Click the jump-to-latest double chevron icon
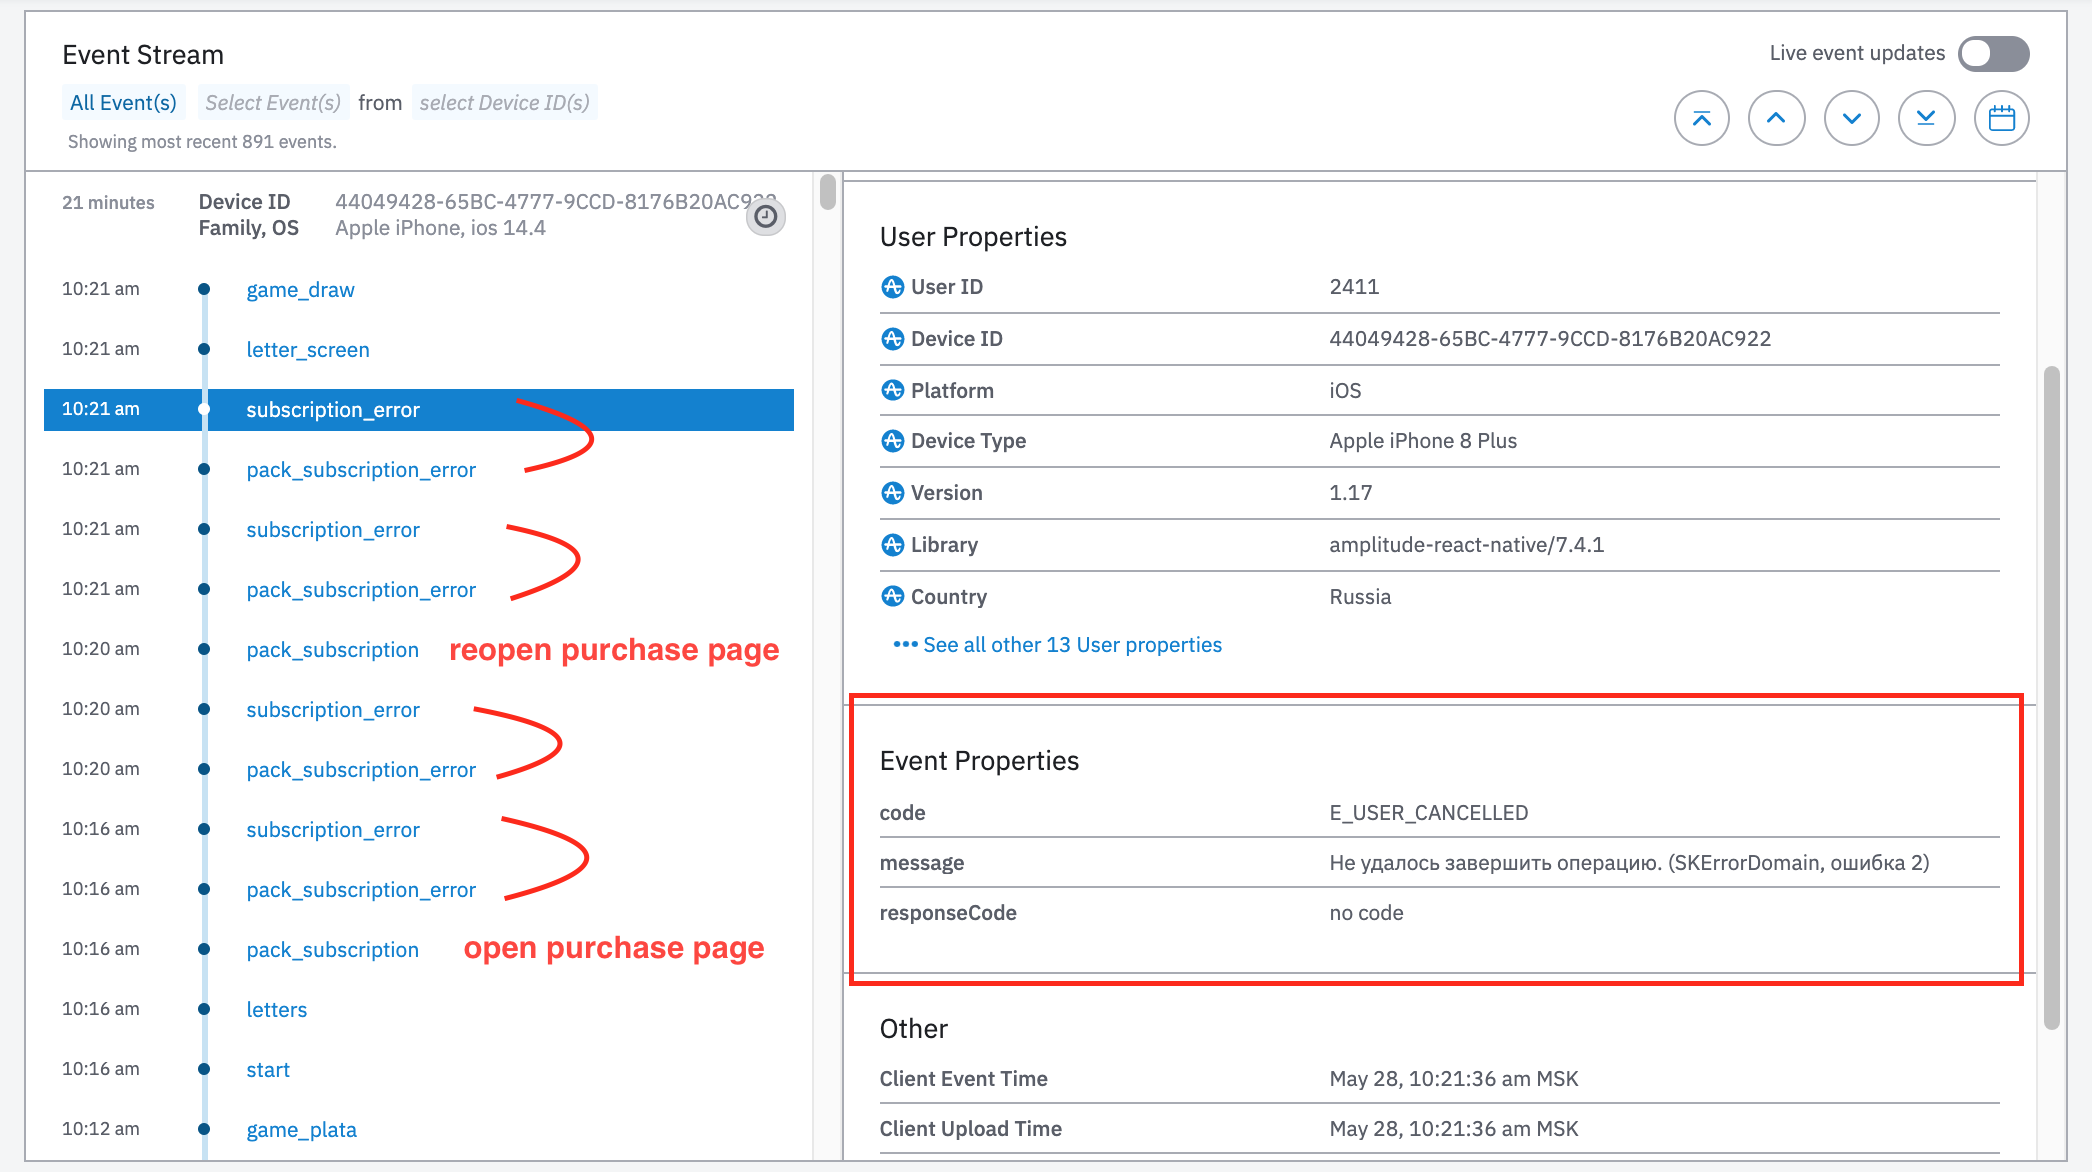 pos(1926,117)
